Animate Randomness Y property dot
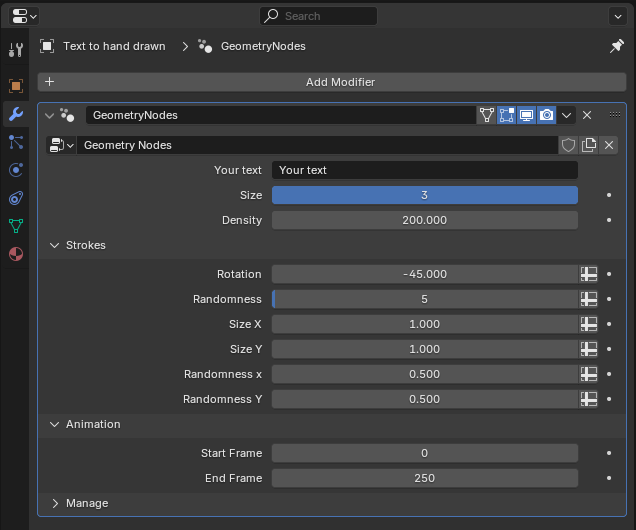The width and height of the screenshot is (636, 530). click(609, 399)
